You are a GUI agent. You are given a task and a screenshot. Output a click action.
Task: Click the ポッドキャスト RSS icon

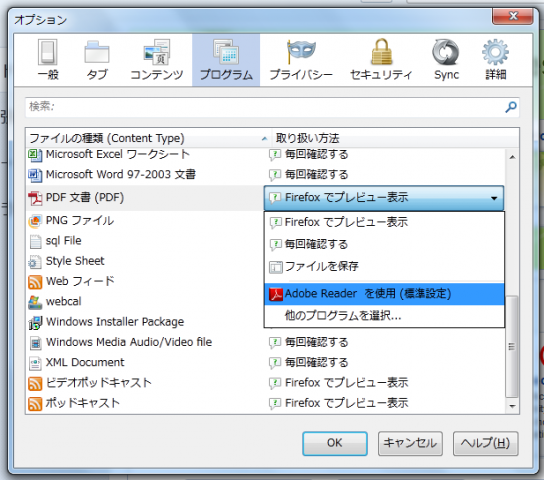tap(35, 404)
